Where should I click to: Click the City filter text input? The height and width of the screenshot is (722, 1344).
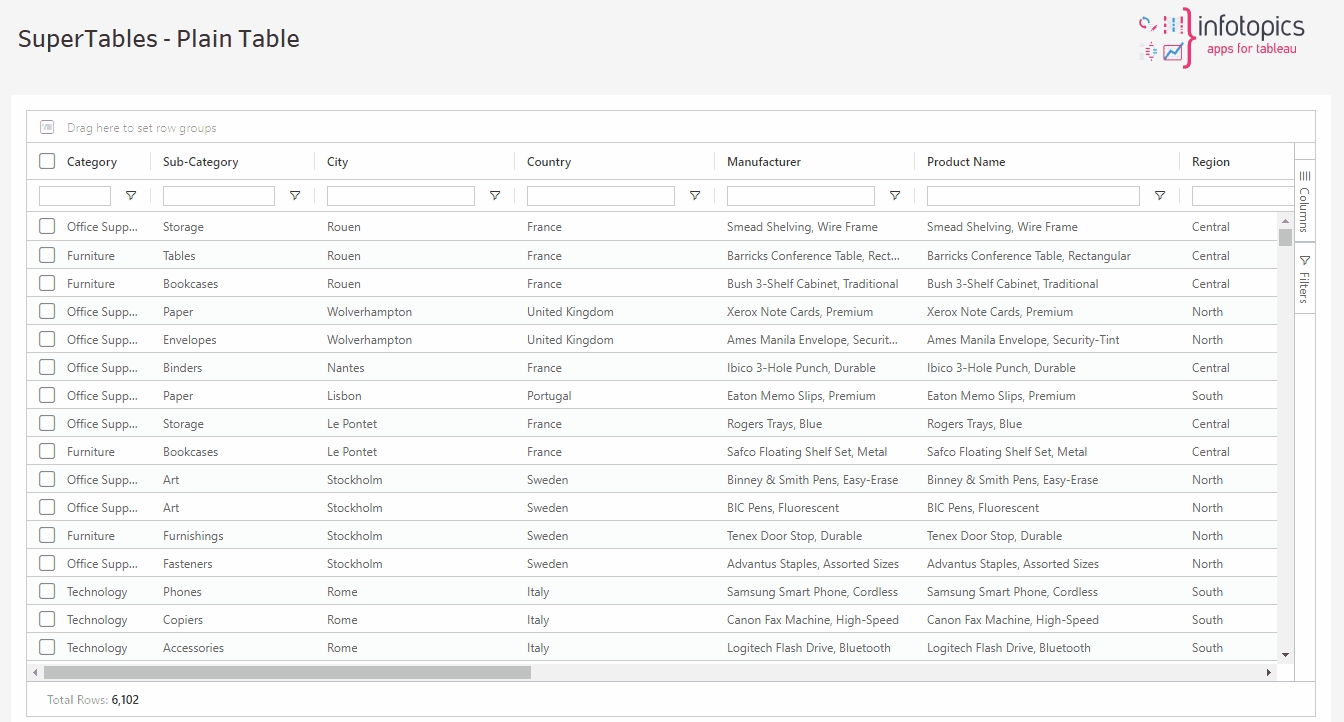(x=400, y=196)
